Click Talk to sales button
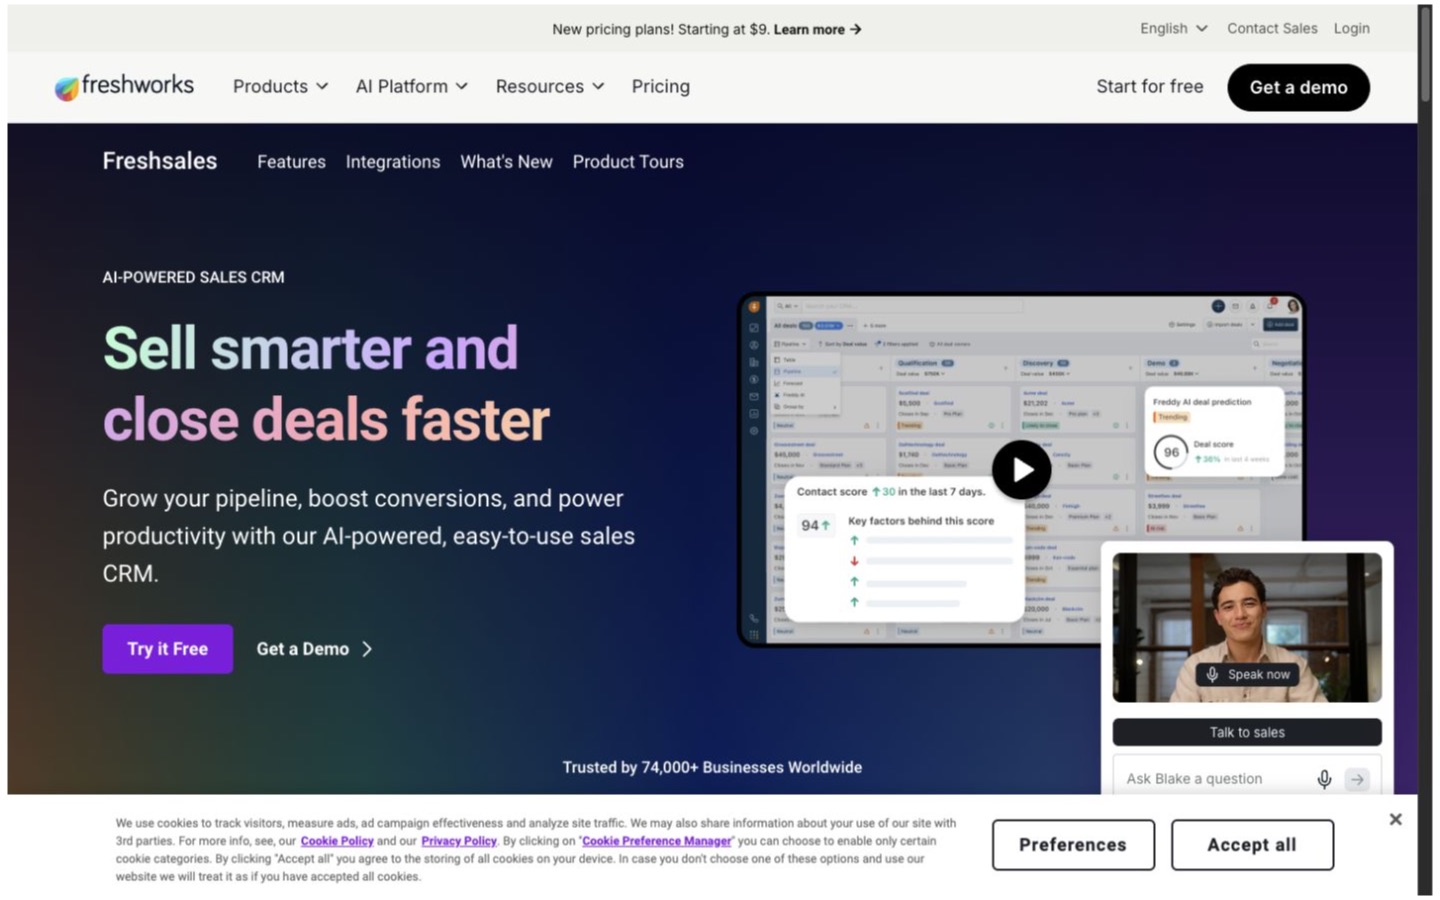Screen dimensions: 1440x900 [x=1247, y=732]
